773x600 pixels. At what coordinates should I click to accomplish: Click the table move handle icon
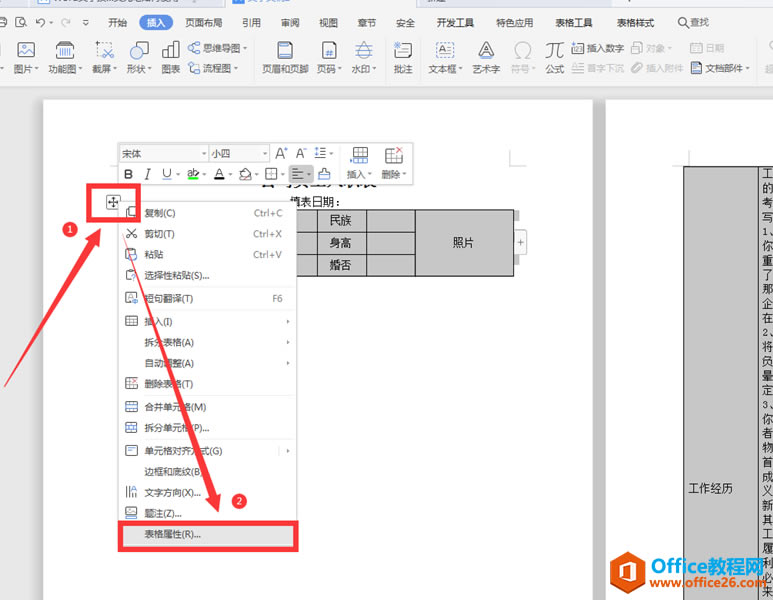[113, 202]
